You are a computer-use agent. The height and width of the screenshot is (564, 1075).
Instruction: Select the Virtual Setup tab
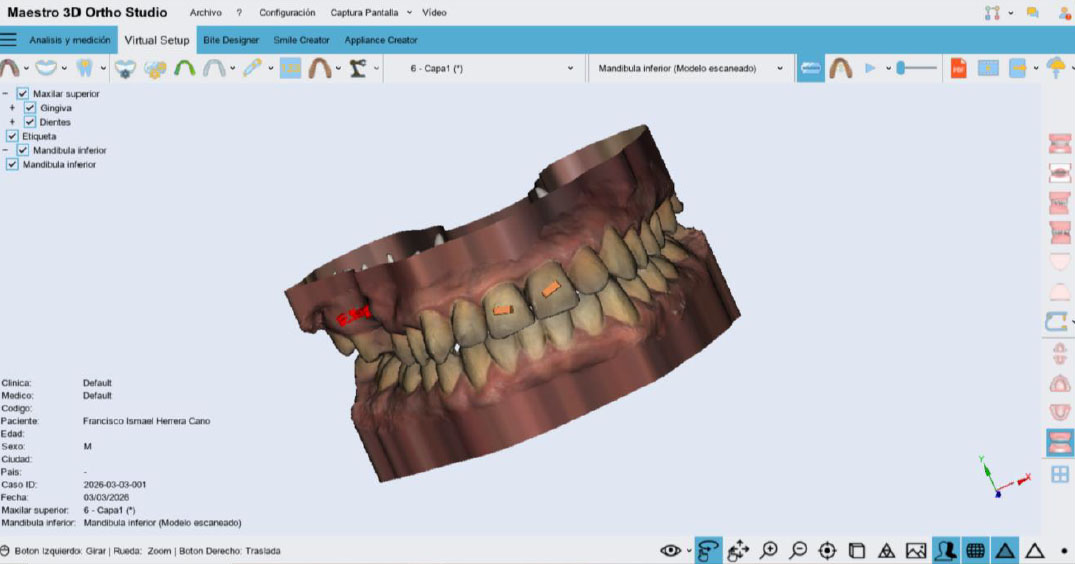coord(156,40)
